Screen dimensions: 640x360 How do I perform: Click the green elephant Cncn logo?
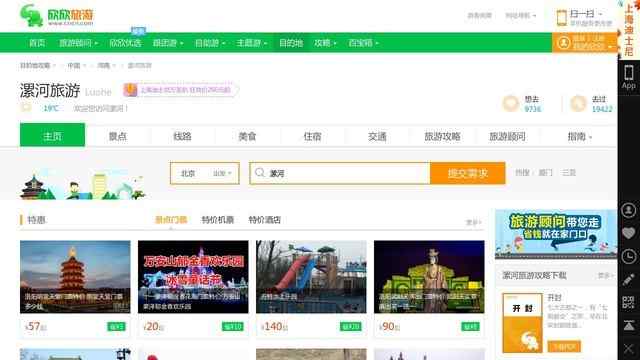point(31,16)
